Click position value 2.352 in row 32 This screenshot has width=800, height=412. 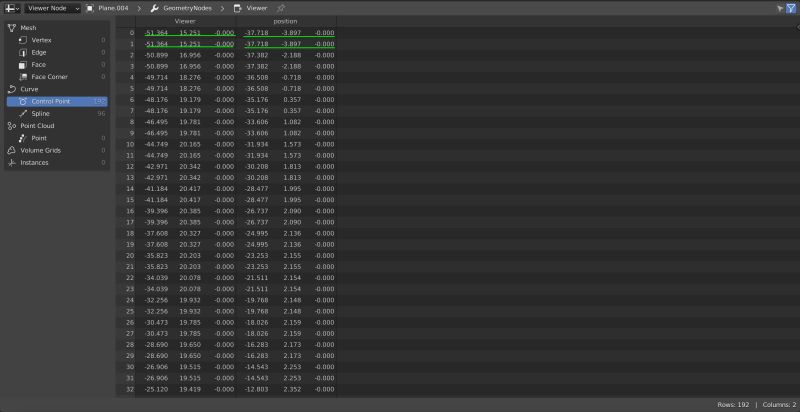pos(293,390)
